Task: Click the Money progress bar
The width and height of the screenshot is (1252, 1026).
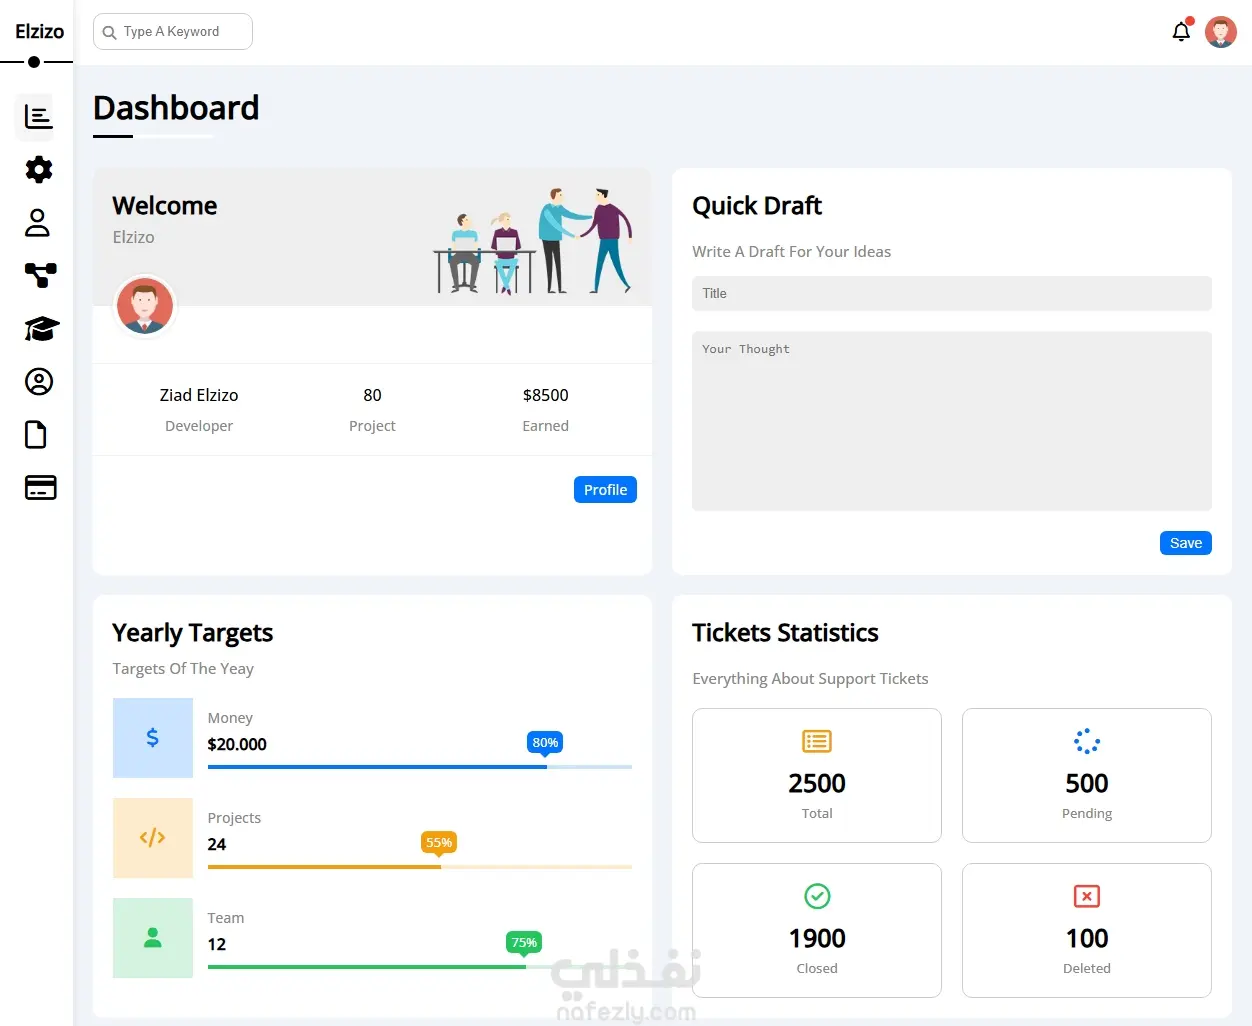Action: 420,767
